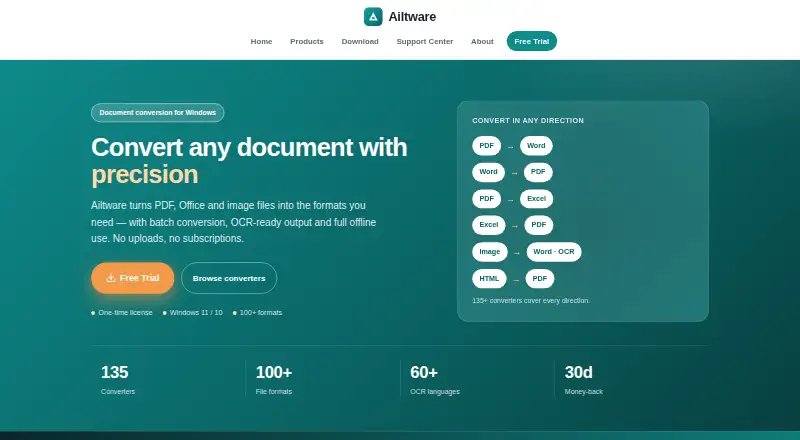Click the Free Trial button in header
Screen dimensions: 800x440
(x=532, y=41)
